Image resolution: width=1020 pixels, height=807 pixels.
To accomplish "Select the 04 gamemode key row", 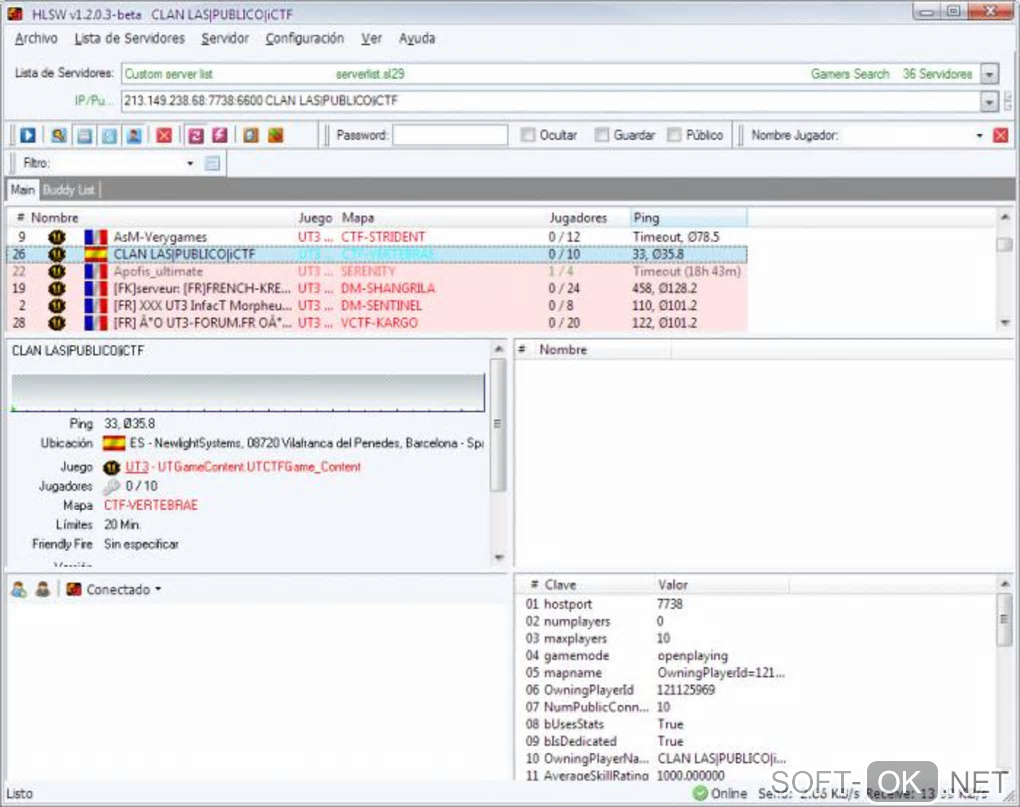I will (x=656, y=655).
